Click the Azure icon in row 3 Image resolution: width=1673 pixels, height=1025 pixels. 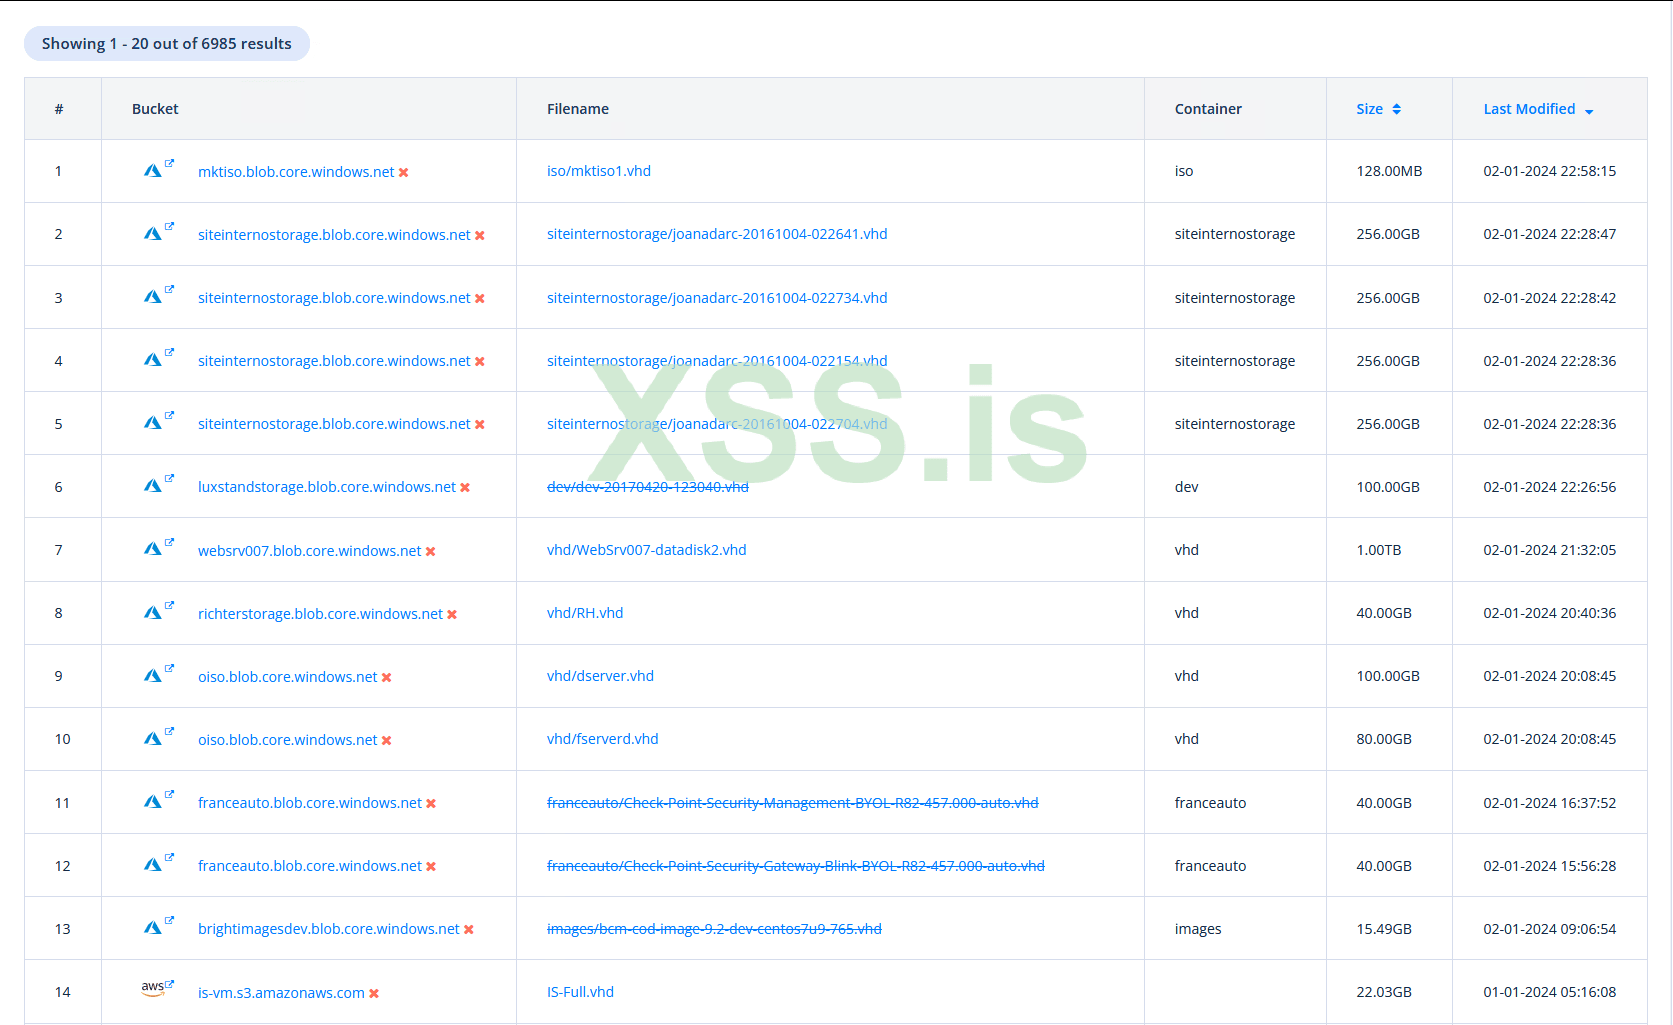click(152, 297)
